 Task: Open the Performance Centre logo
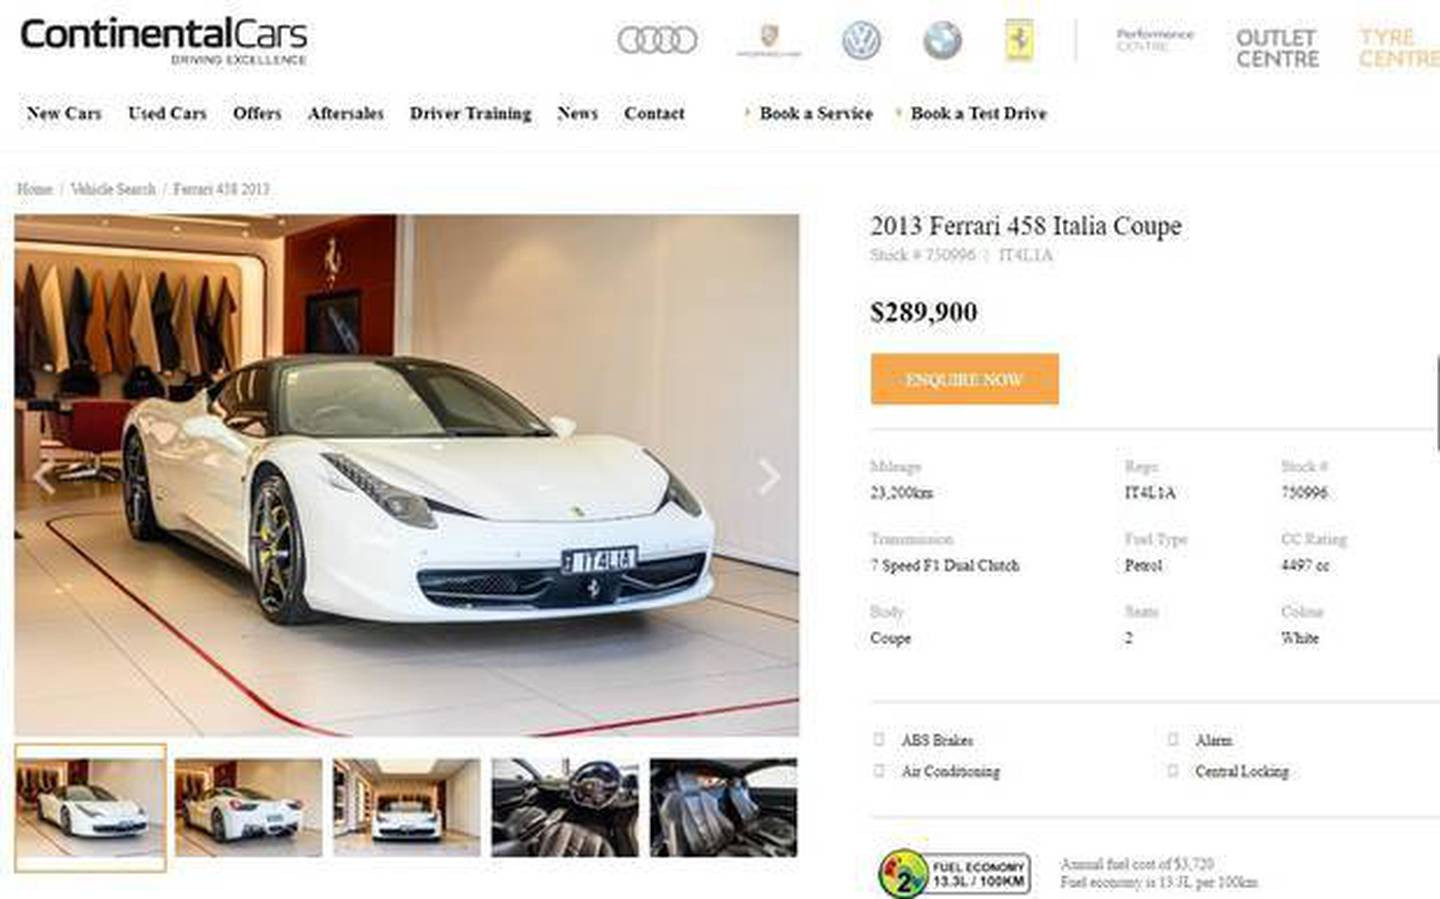[1155, 40]
